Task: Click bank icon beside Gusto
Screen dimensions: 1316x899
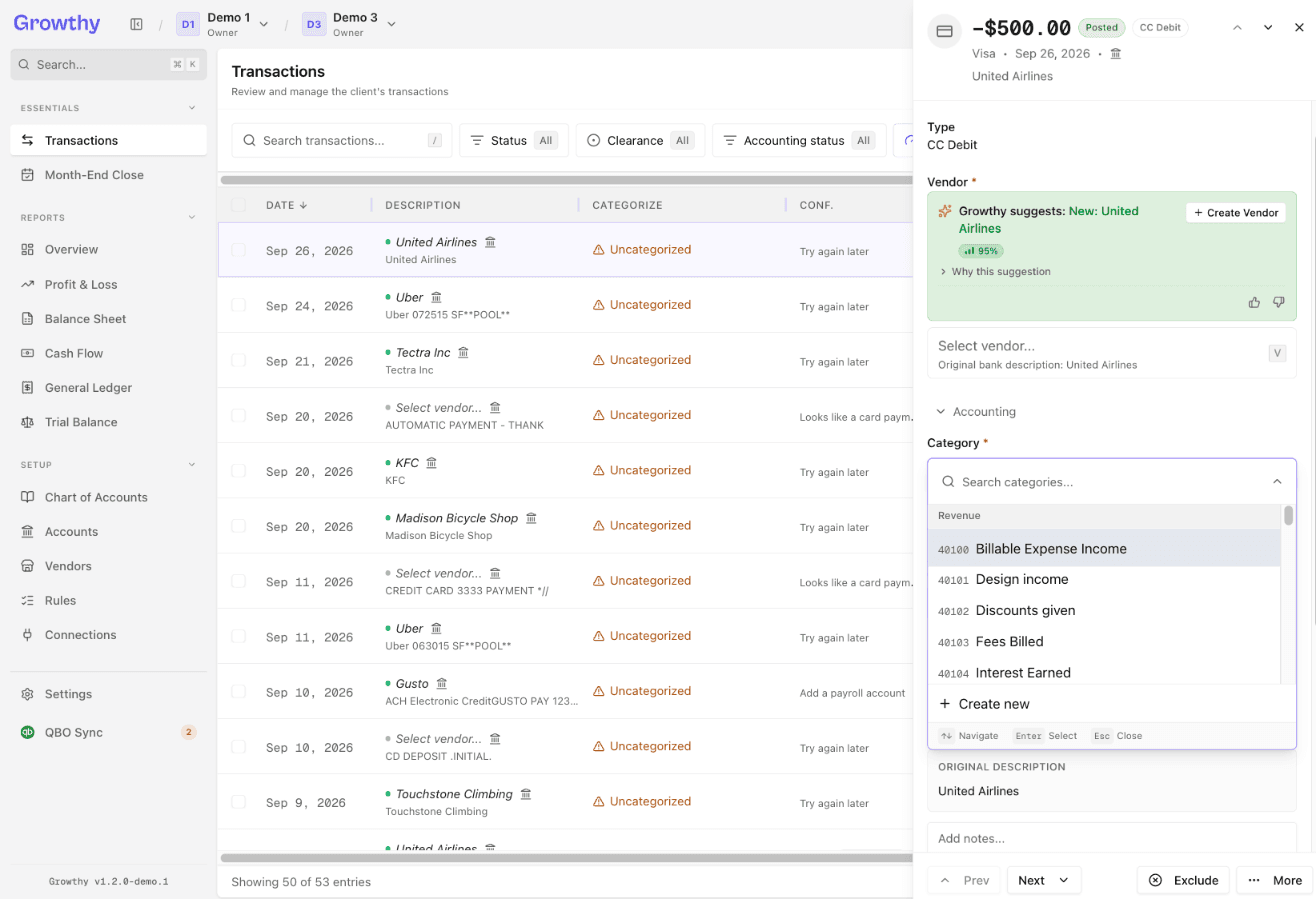Action: click(441, 684)
